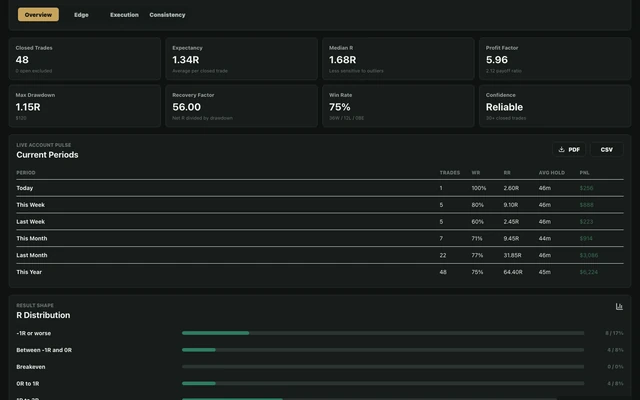Click the Recovery Factor 56.00 value
Image resolution: width=640 pixels, height=400 pixels.
coord(187,107)
